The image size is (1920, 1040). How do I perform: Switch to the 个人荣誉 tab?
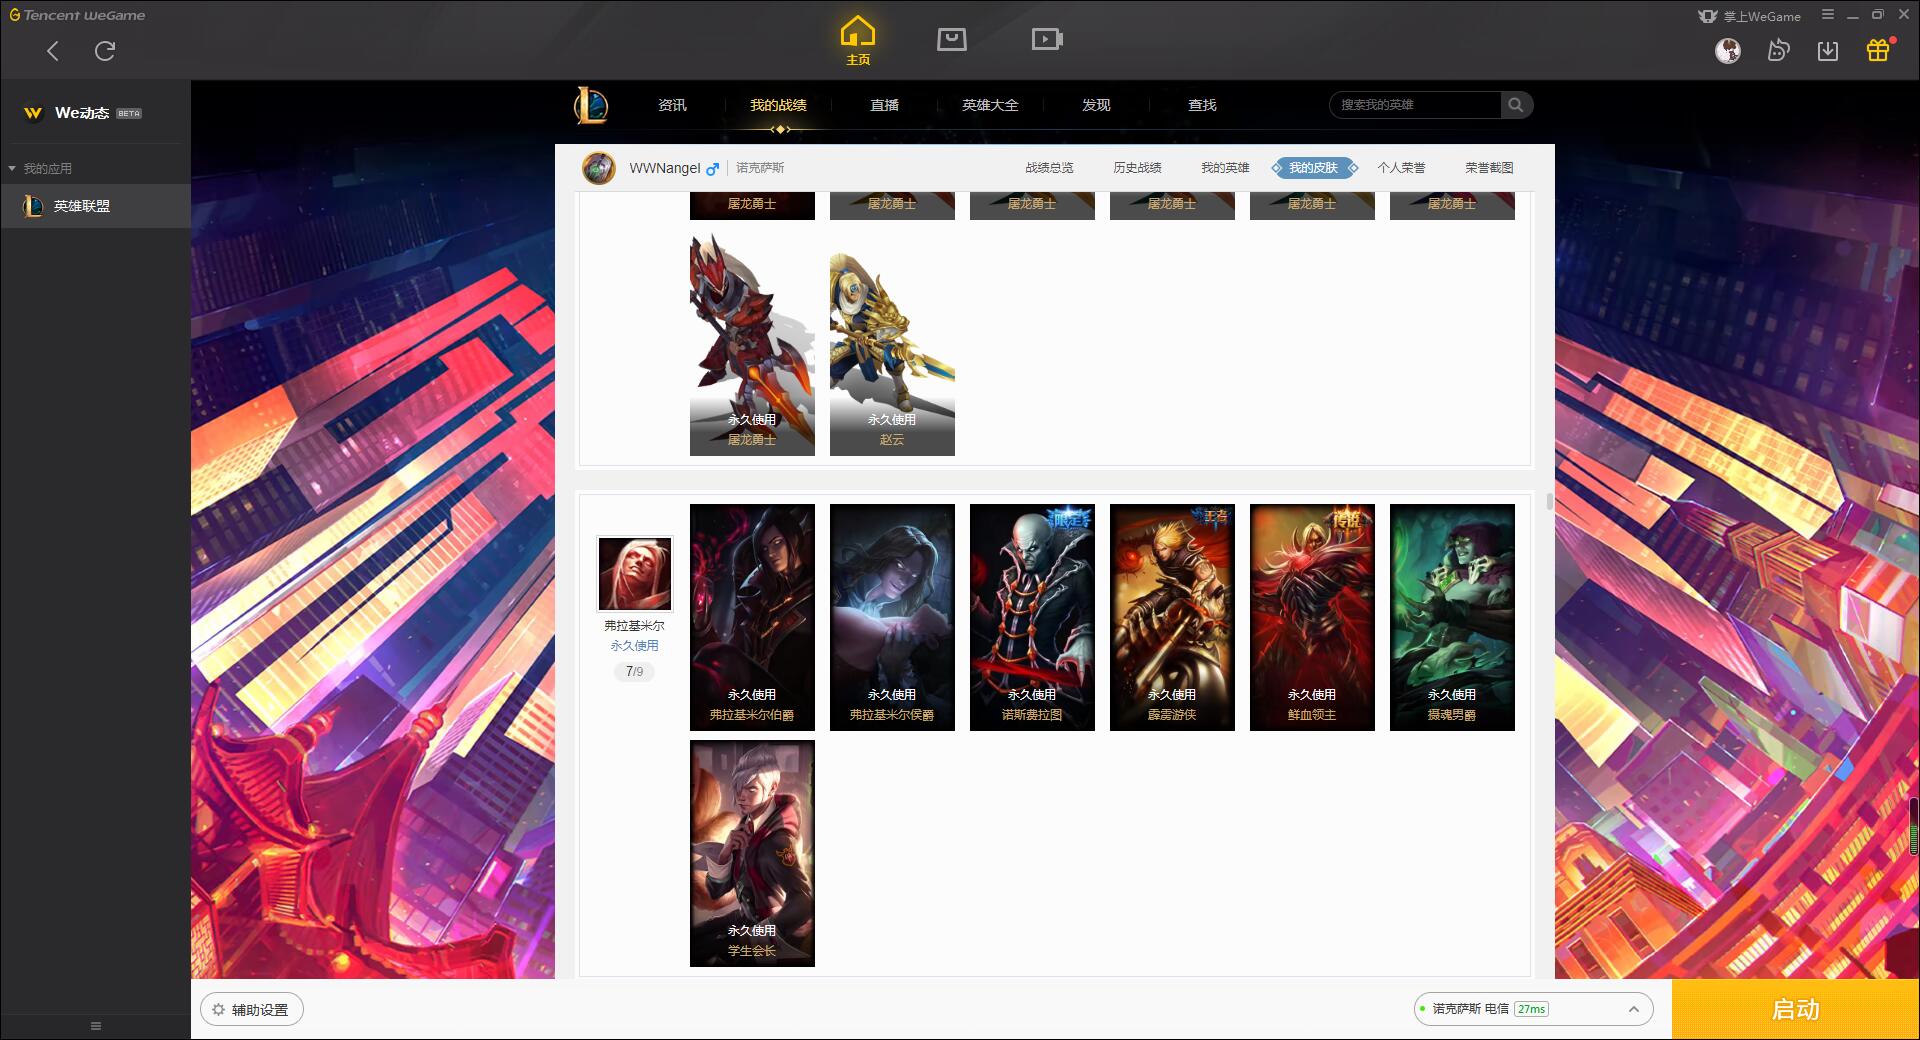pyautogui.click(x=1401, y=168)
